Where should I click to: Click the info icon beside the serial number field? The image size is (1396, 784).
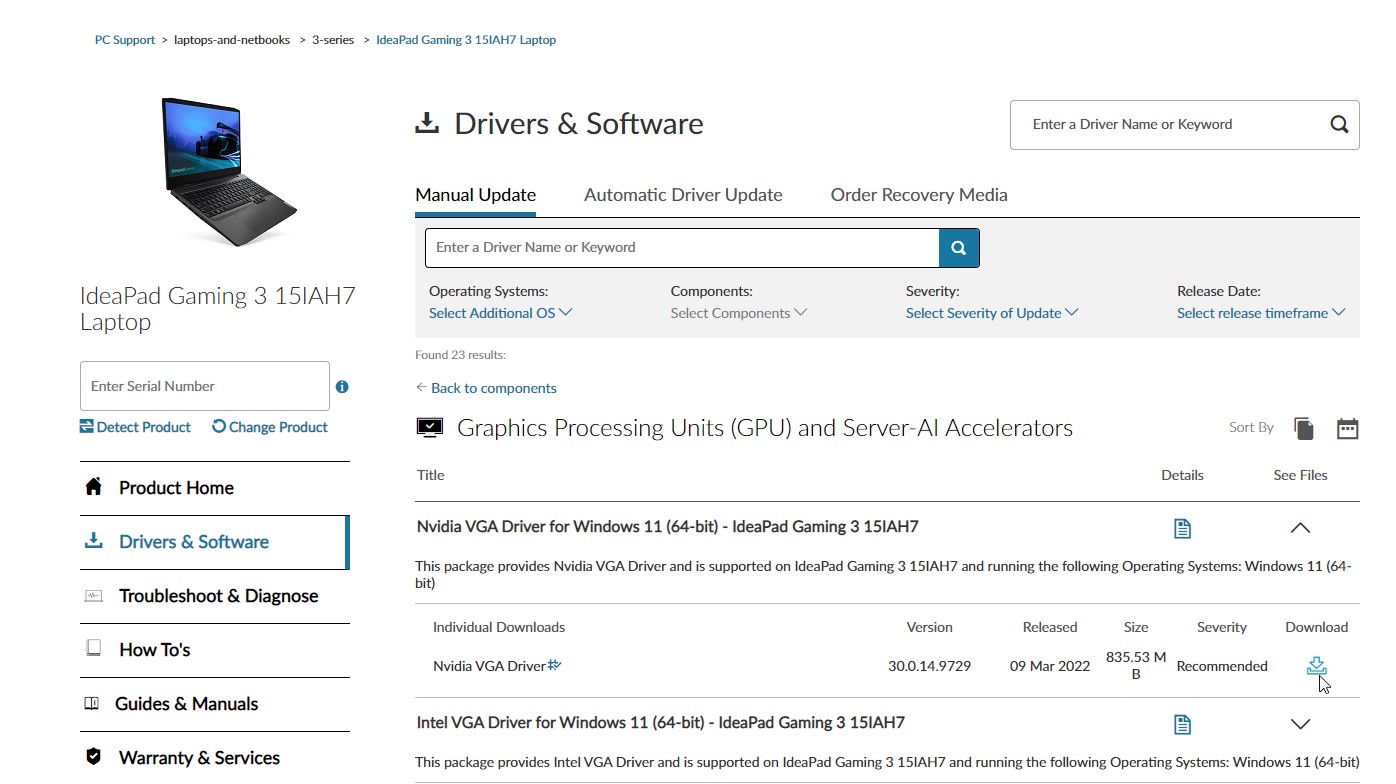[x=341, y=386]
